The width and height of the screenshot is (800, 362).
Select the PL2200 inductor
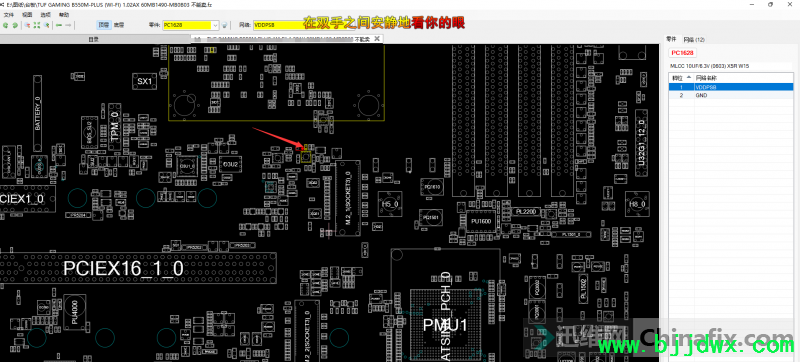pos(525,211)
